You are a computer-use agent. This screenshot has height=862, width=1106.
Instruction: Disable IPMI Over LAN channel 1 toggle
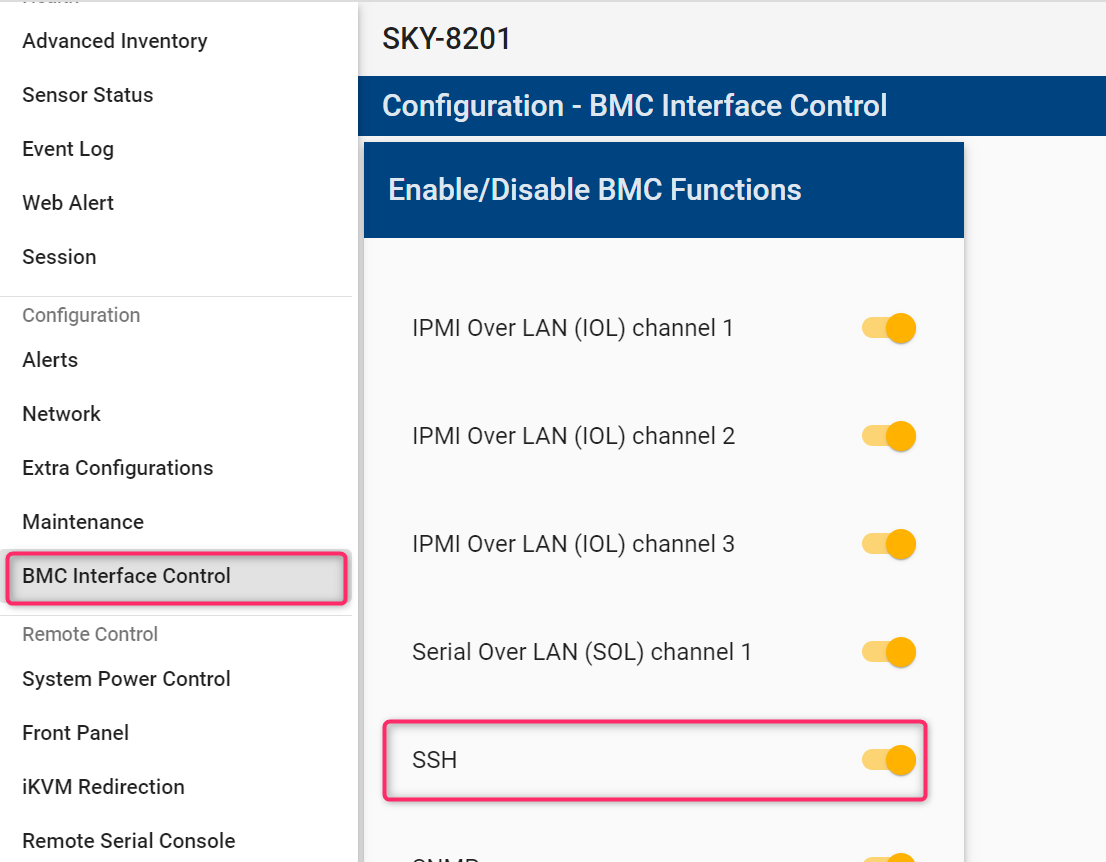pos(889,328)
